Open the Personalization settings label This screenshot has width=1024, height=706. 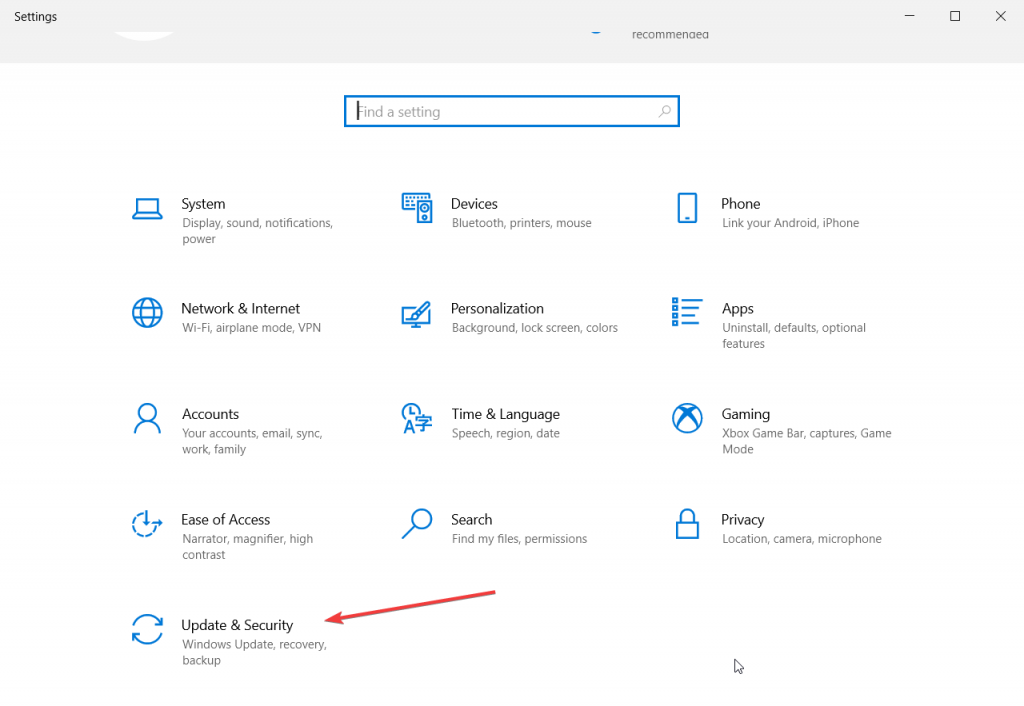click(497, 309)
